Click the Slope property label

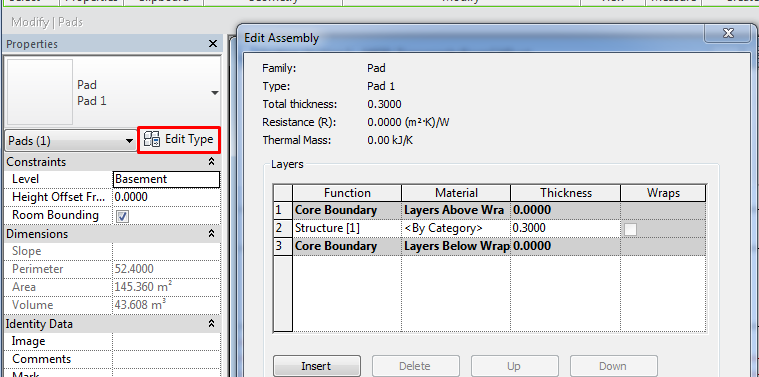(27, 251)
